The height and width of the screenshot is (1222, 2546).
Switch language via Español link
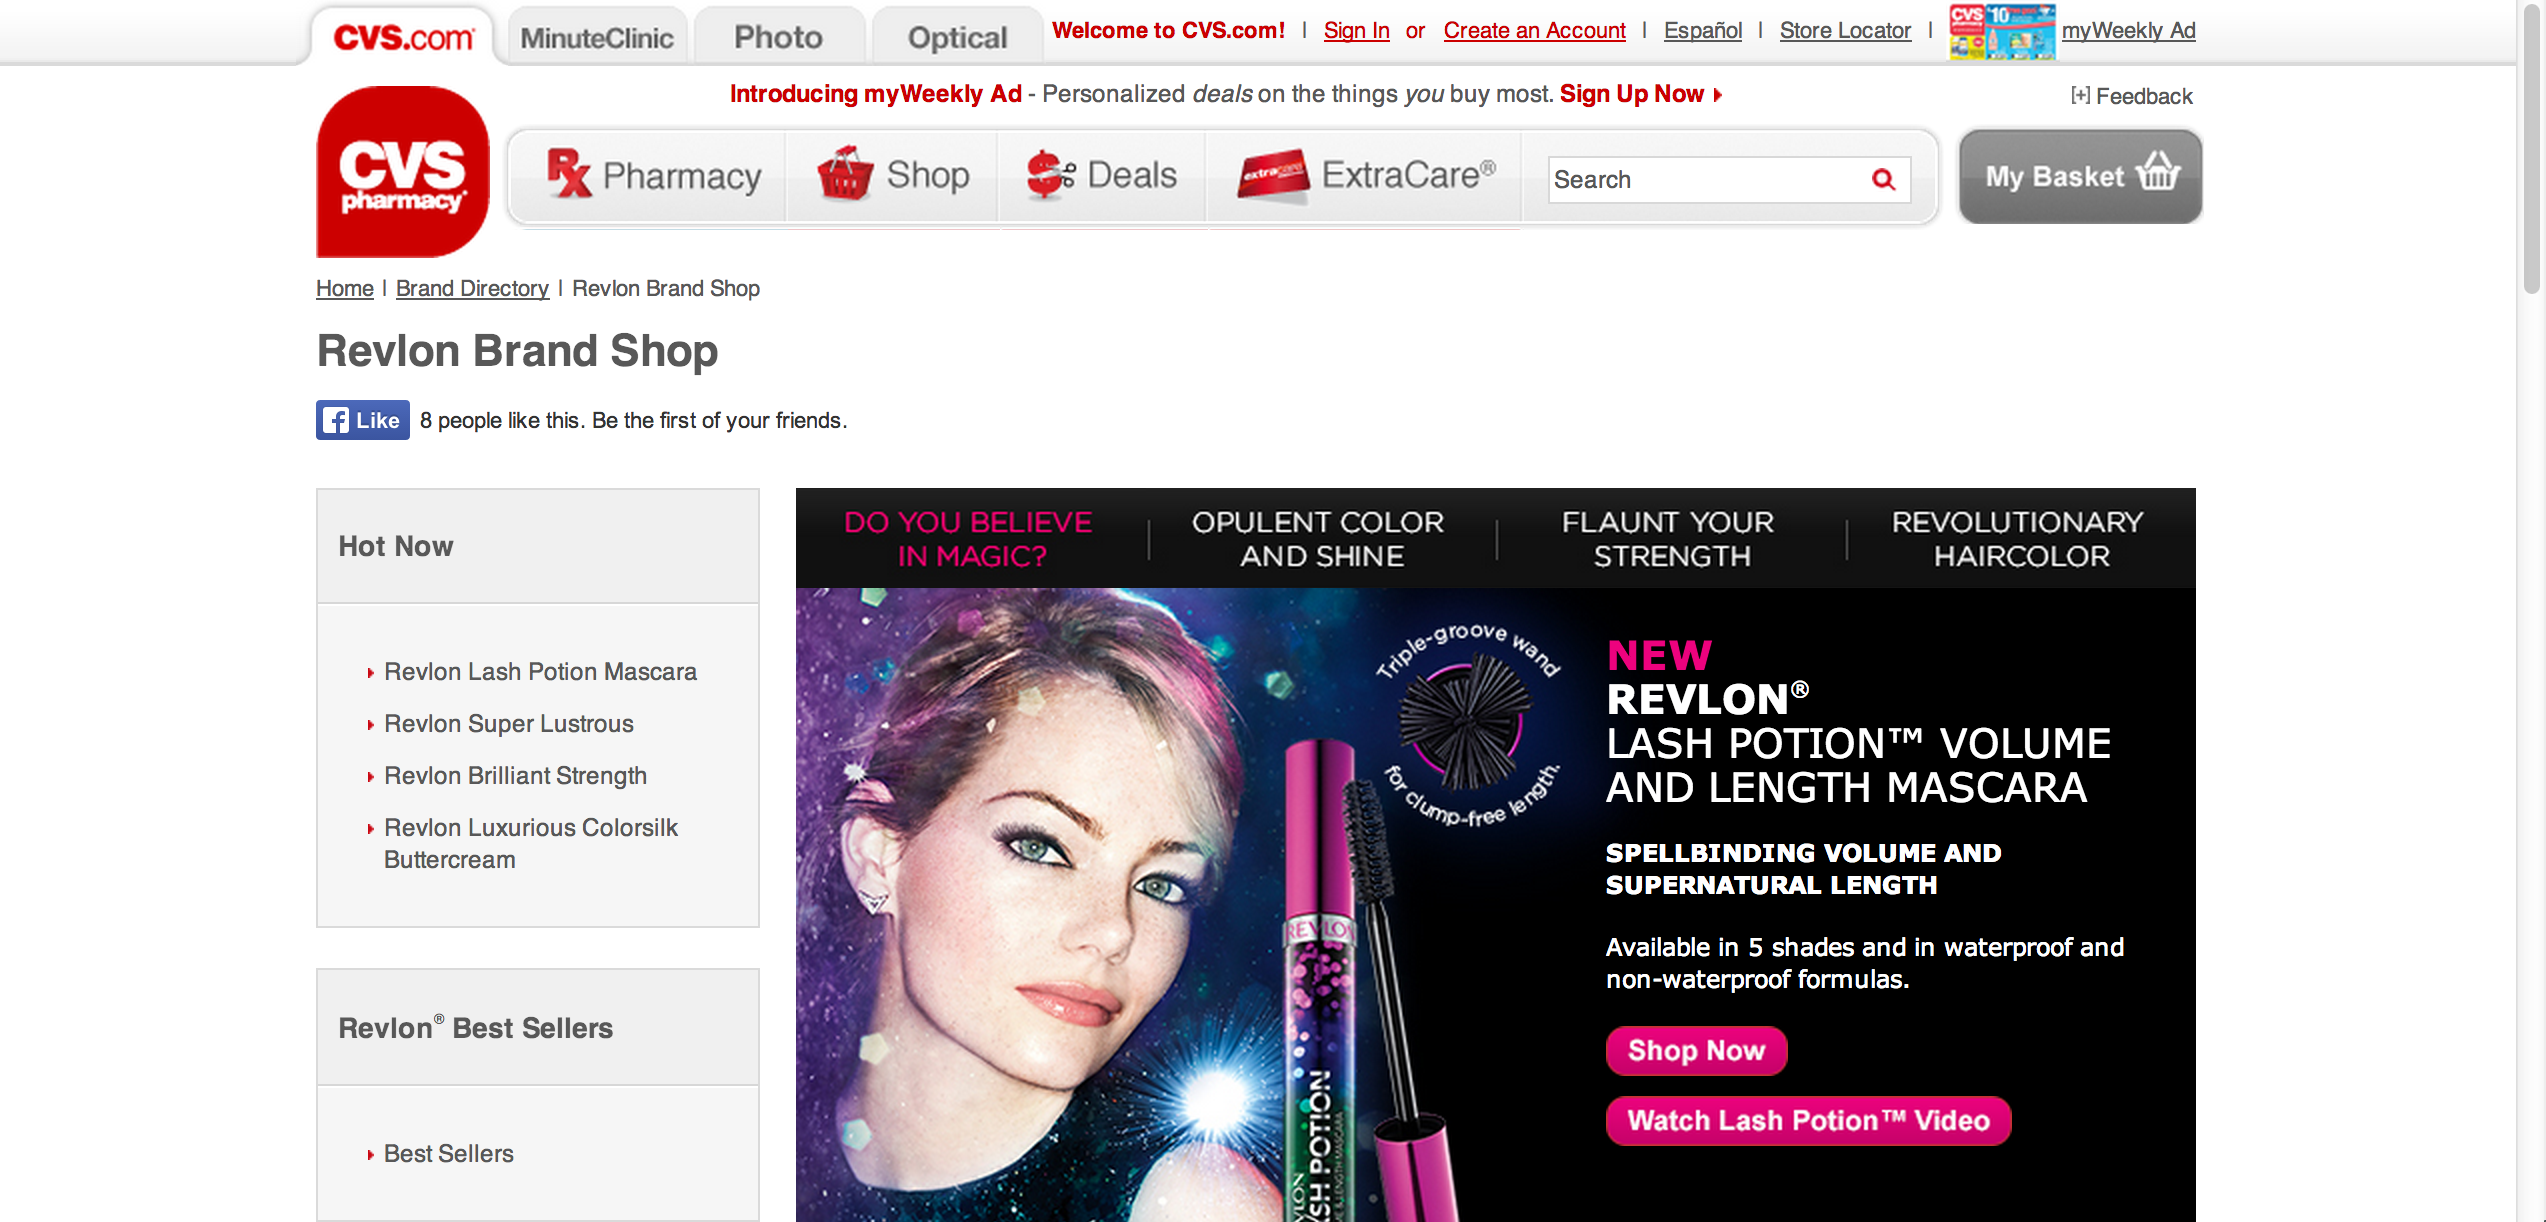(x=1703, y=31)
